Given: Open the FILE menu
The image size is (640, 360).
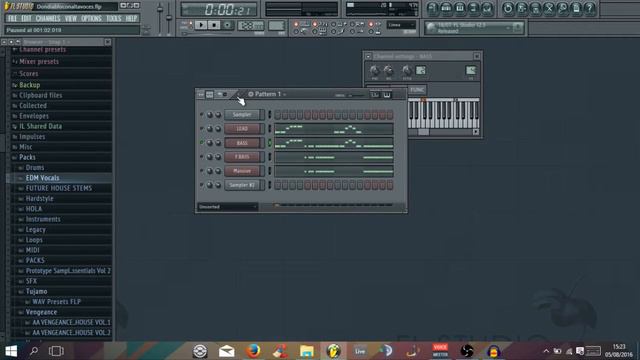Looking at the screenshot, I should pyautogui.click(x=12, y=18).
